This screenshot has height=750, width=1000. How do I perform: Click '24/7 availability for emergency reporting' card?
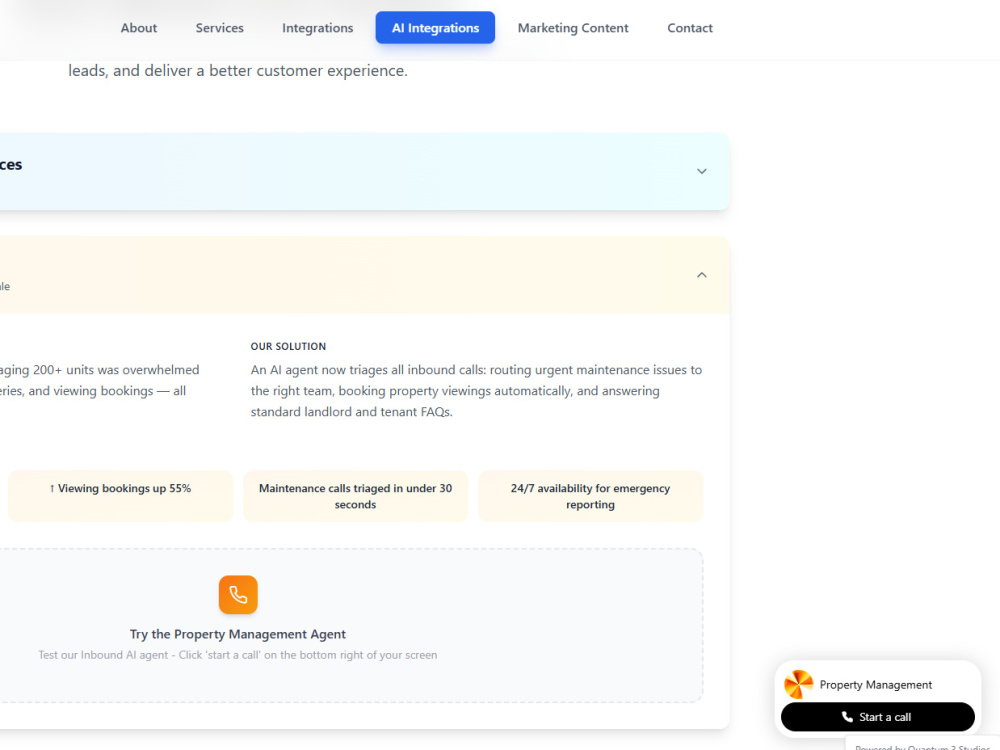591,496
